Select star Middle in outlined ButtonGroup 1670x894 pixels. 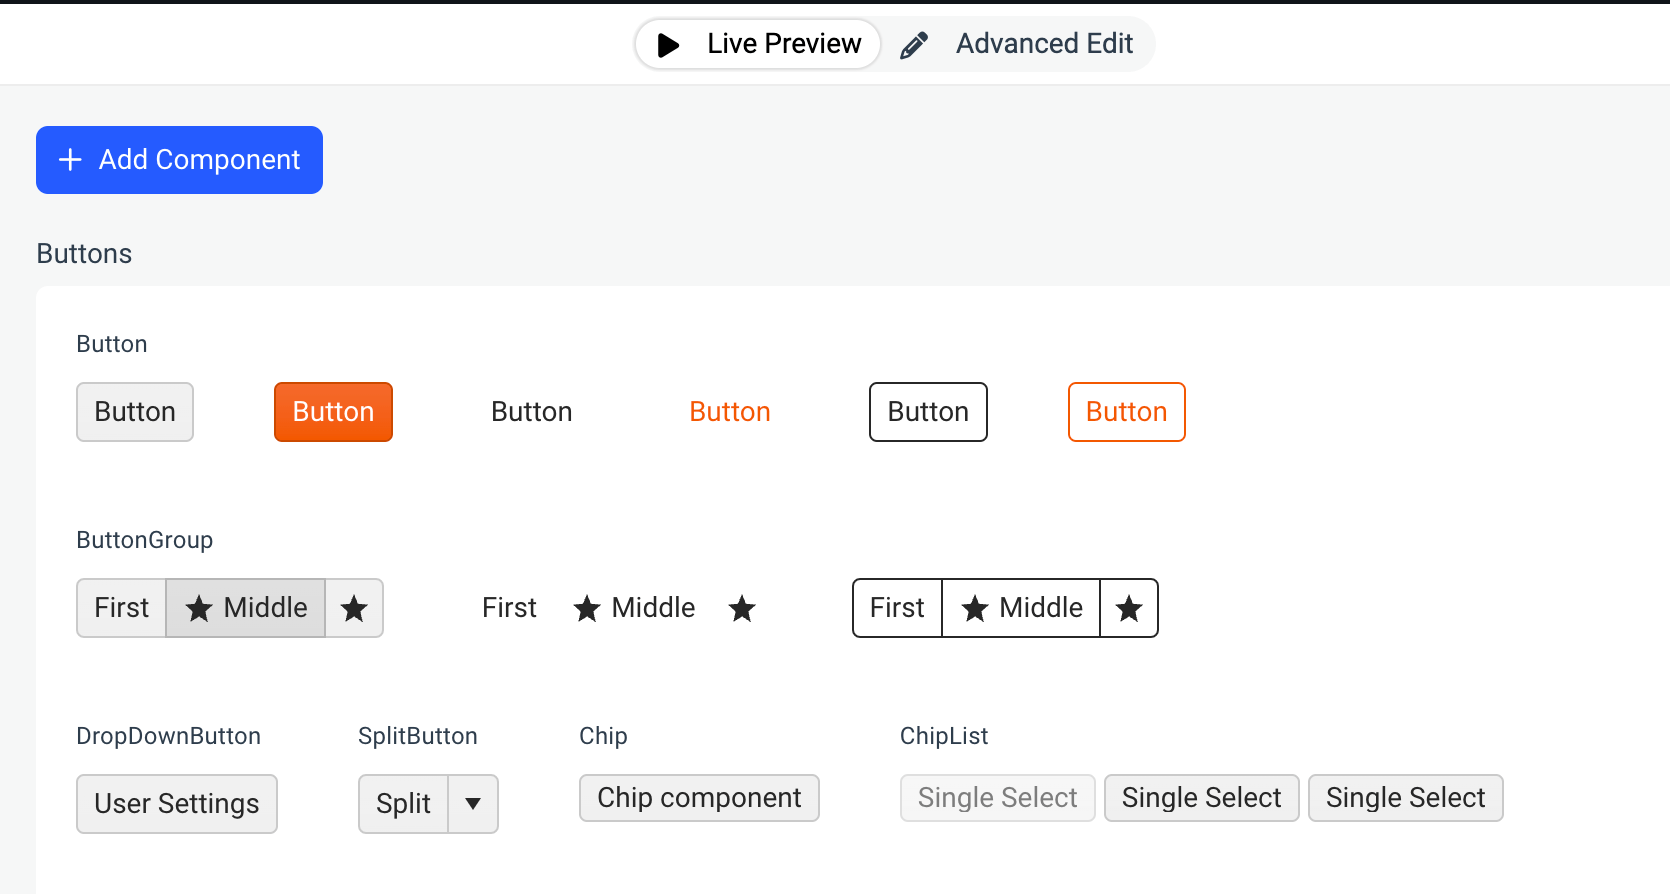point(1021,608)
